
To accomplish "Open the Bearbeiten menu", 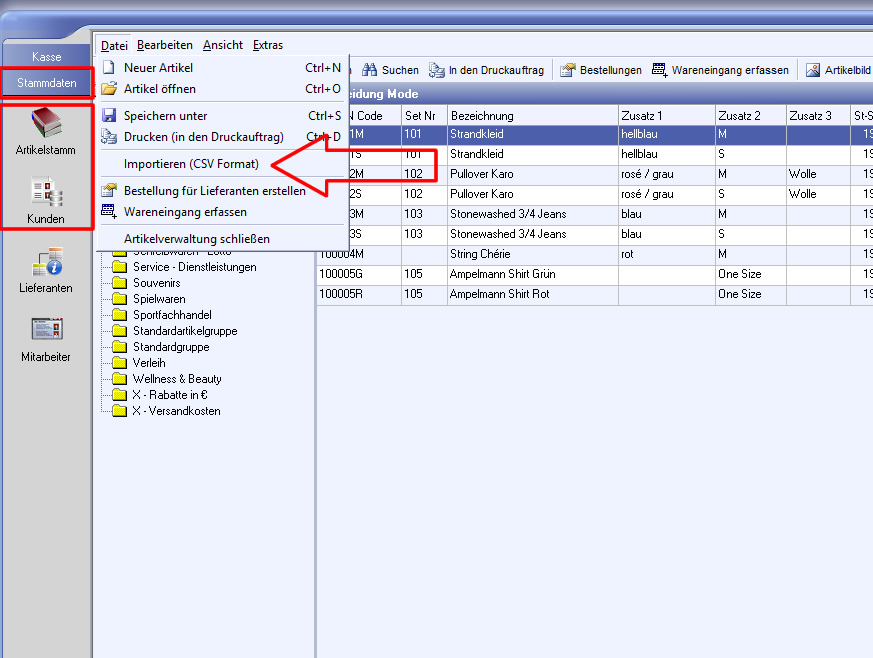I will coord(165,45).
